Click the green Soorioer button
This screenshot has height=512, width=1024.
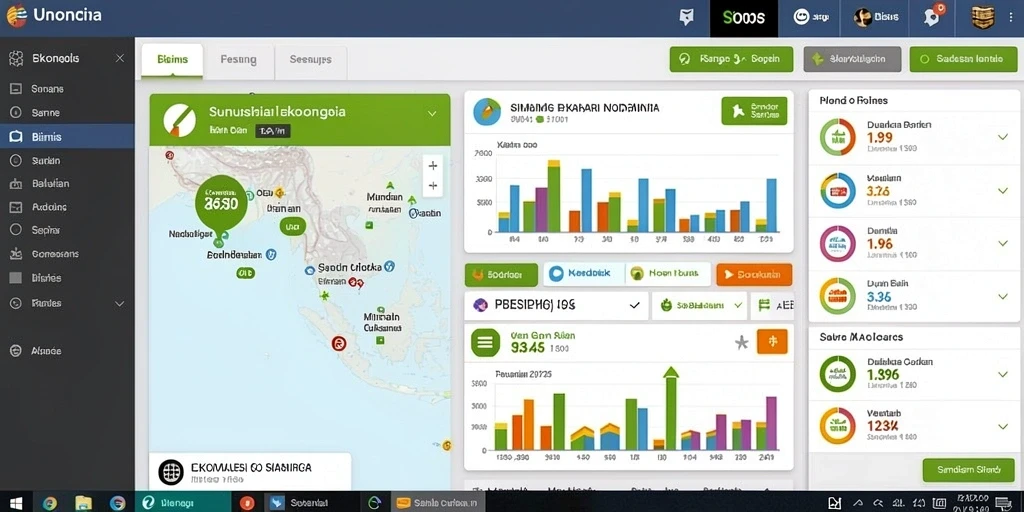502,275
